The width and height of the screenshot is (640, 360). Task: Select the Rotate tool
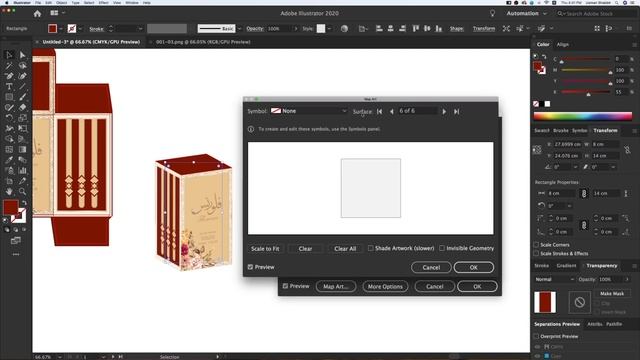[9, 118]
